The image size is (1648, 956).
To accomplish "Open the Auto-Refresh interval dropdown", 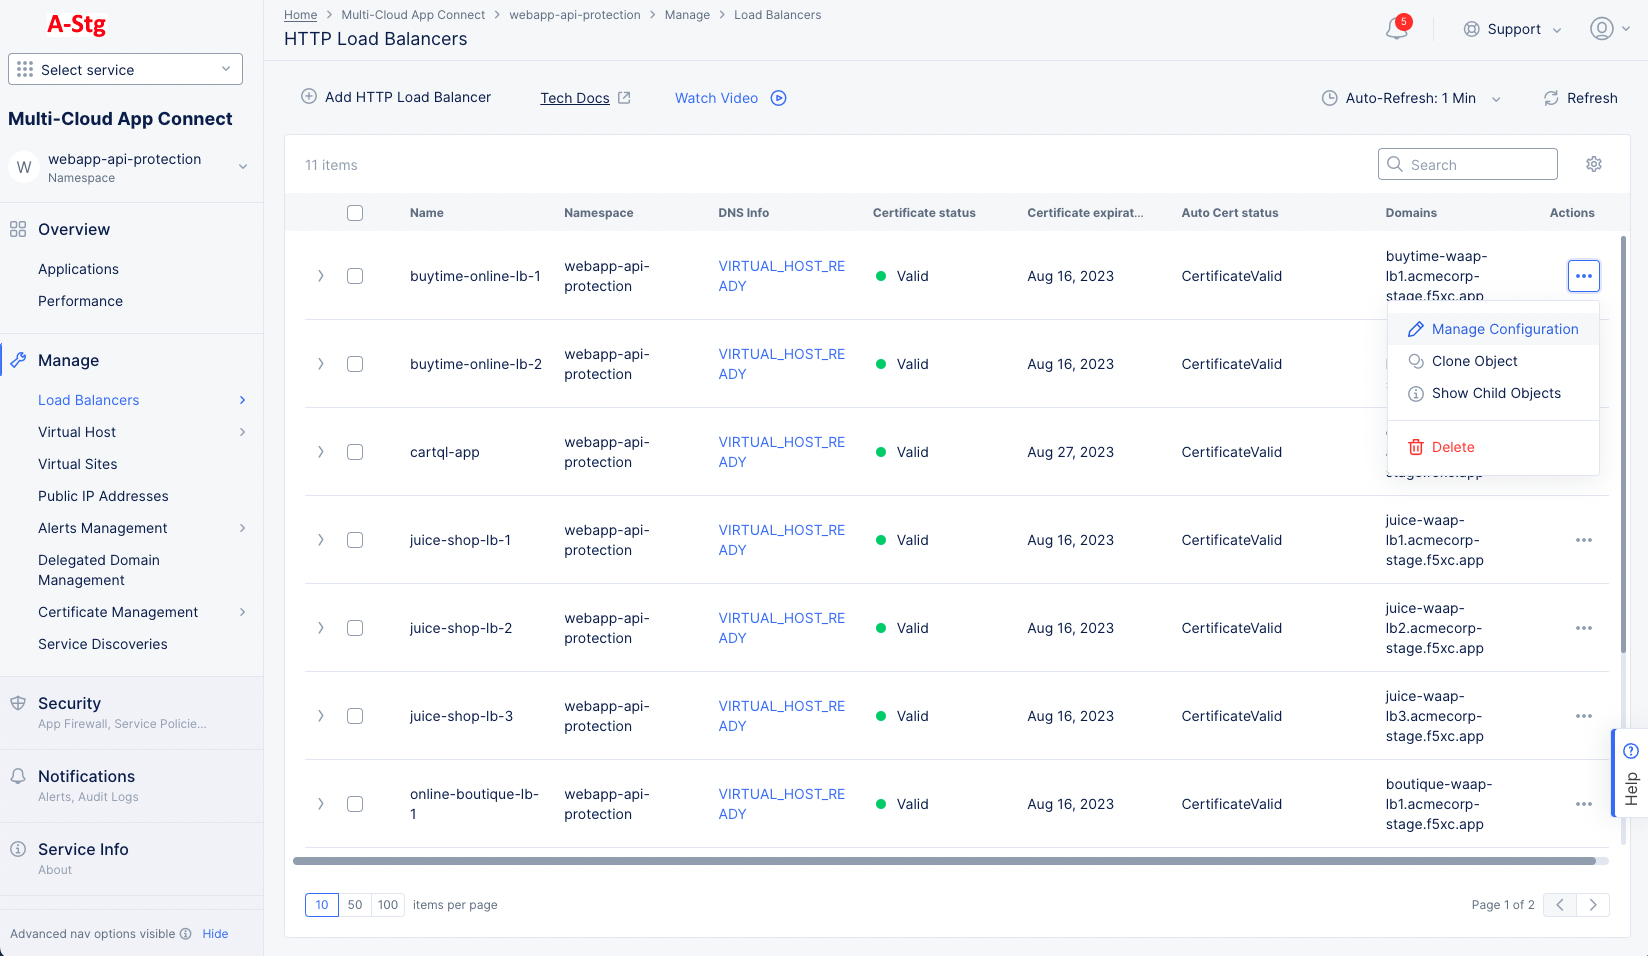I will pos(1496,98).
